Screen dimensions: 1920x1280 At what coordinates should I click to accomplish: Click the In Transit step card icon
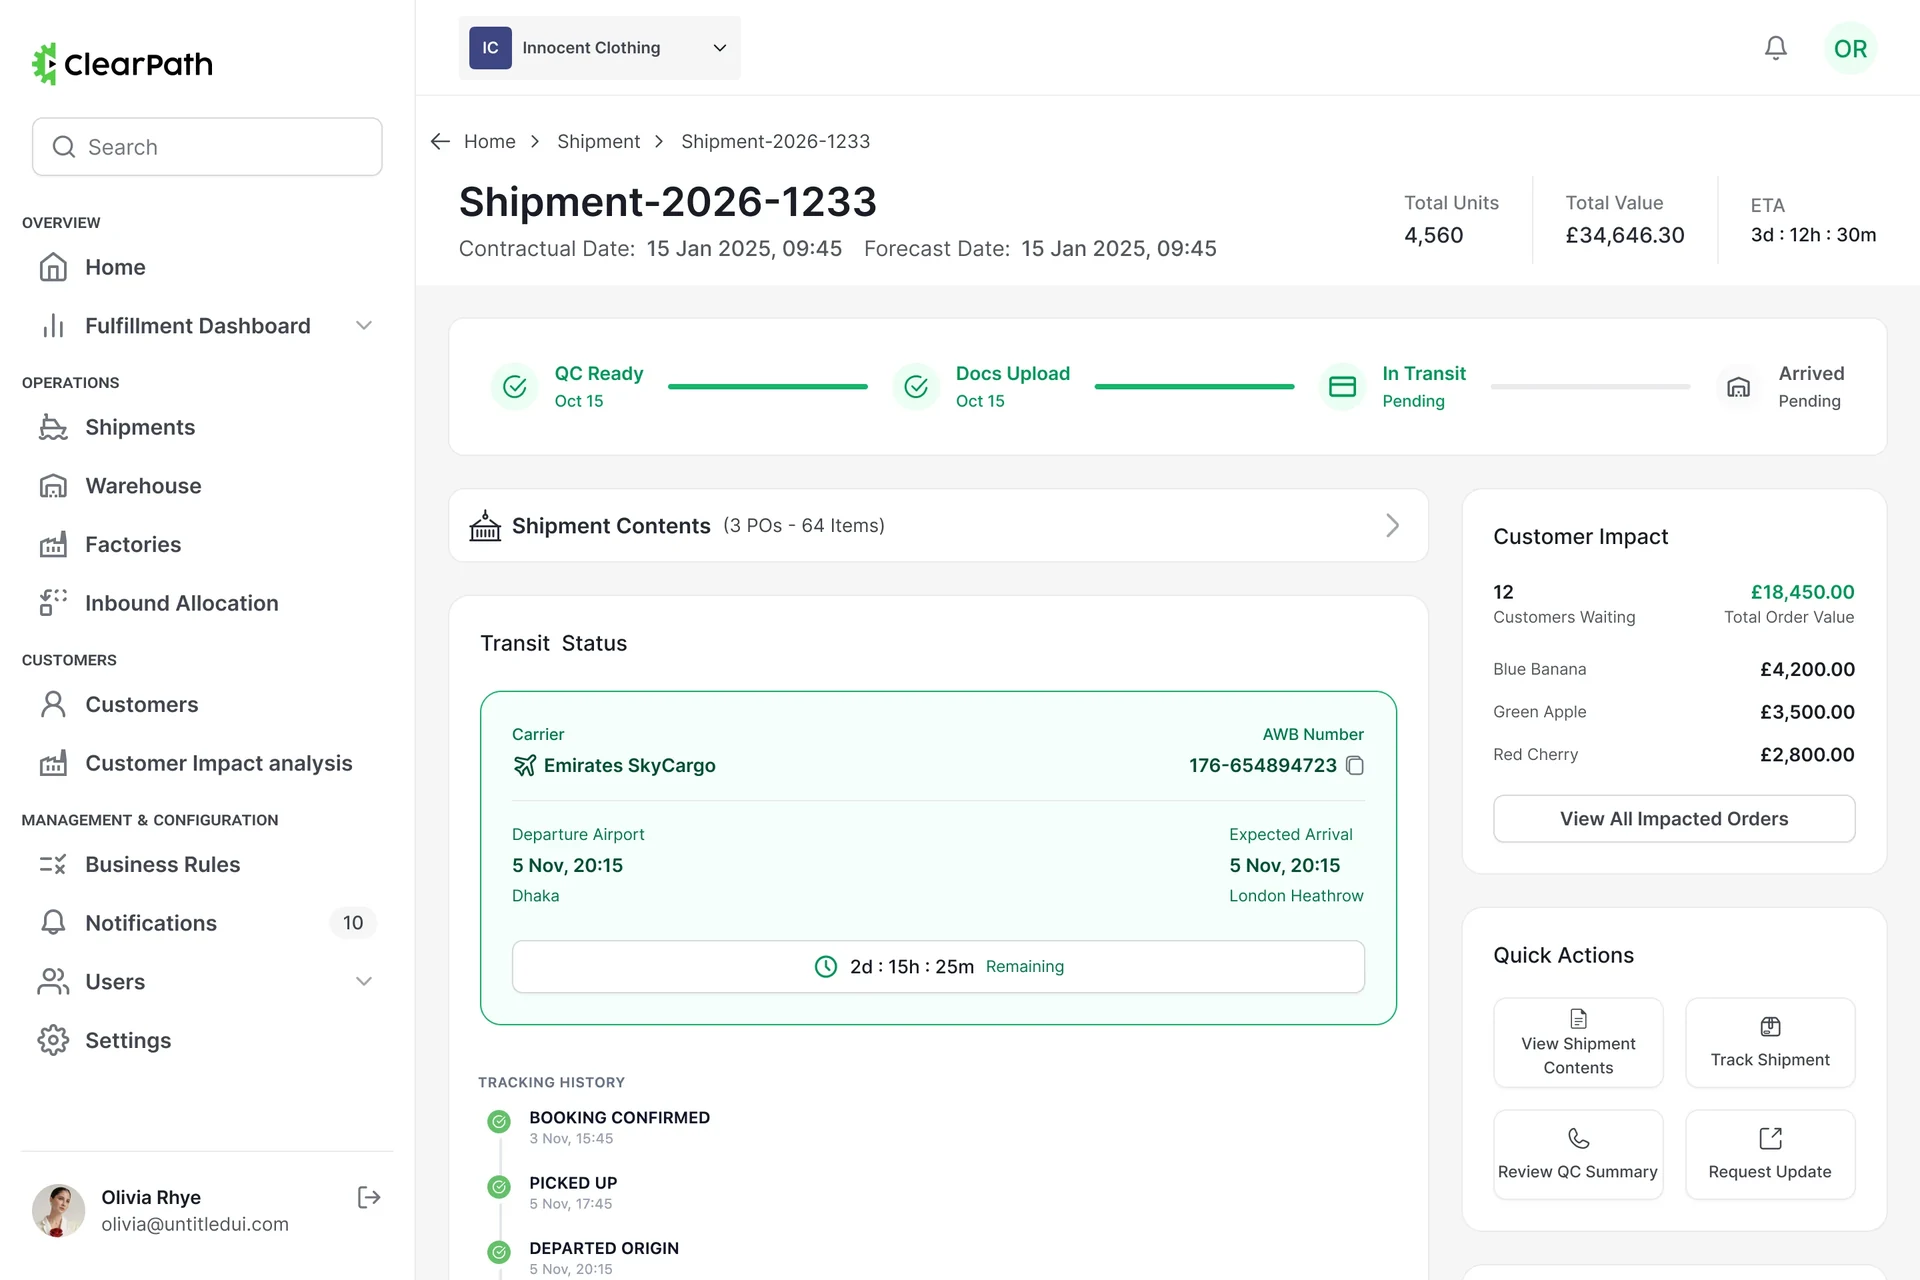point(1342,387)
